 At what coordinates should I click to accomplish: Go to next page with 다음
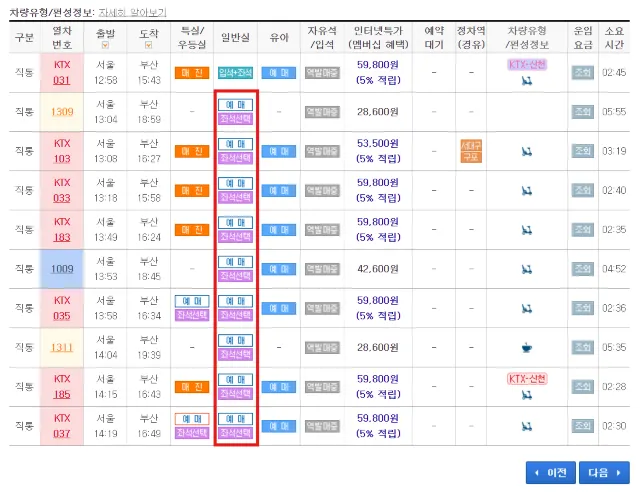tap(603, 472)
